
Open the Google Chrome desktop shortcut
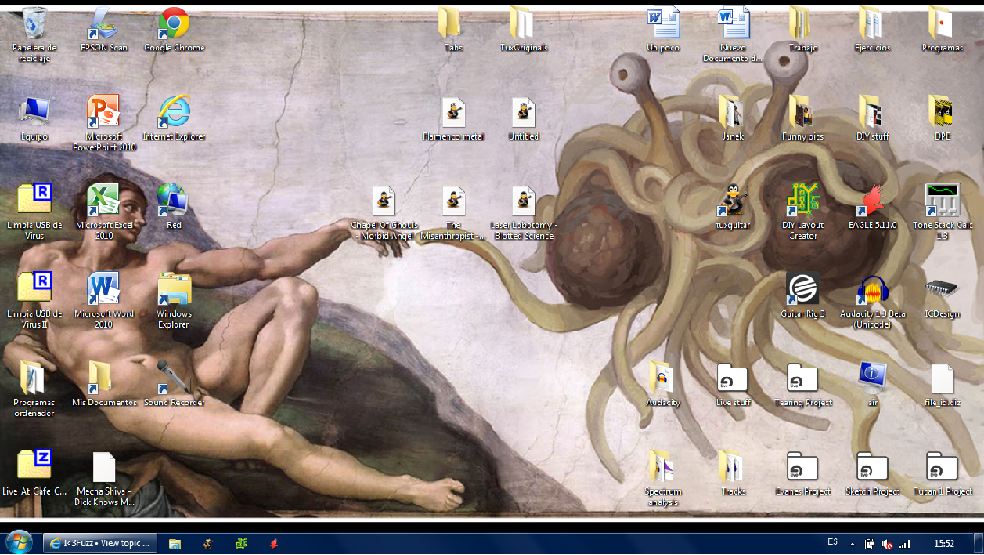(x=174, y=24)
